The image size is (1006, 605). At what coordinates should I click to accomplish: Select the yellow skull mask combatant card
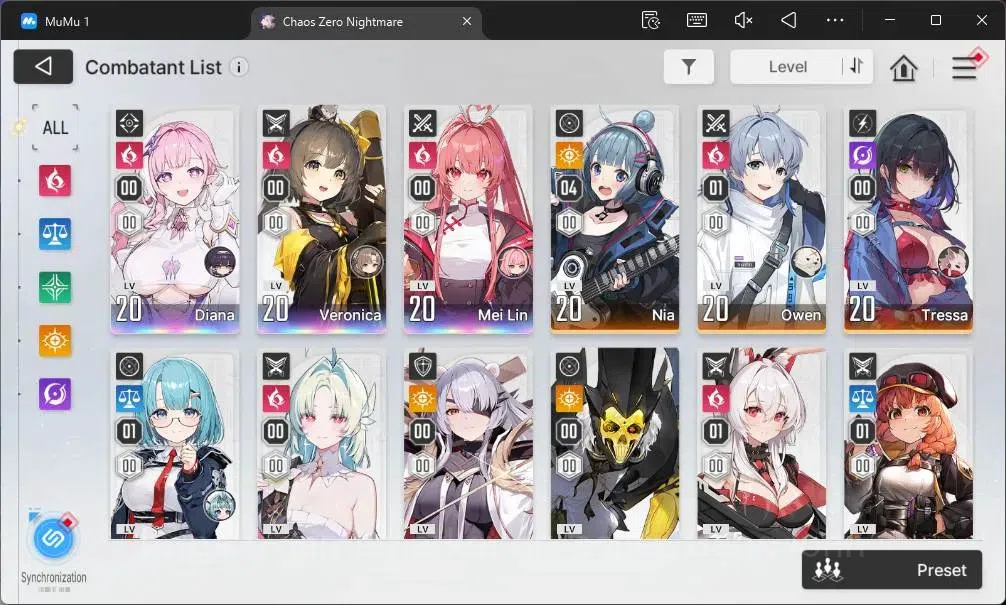coord(615,444)
